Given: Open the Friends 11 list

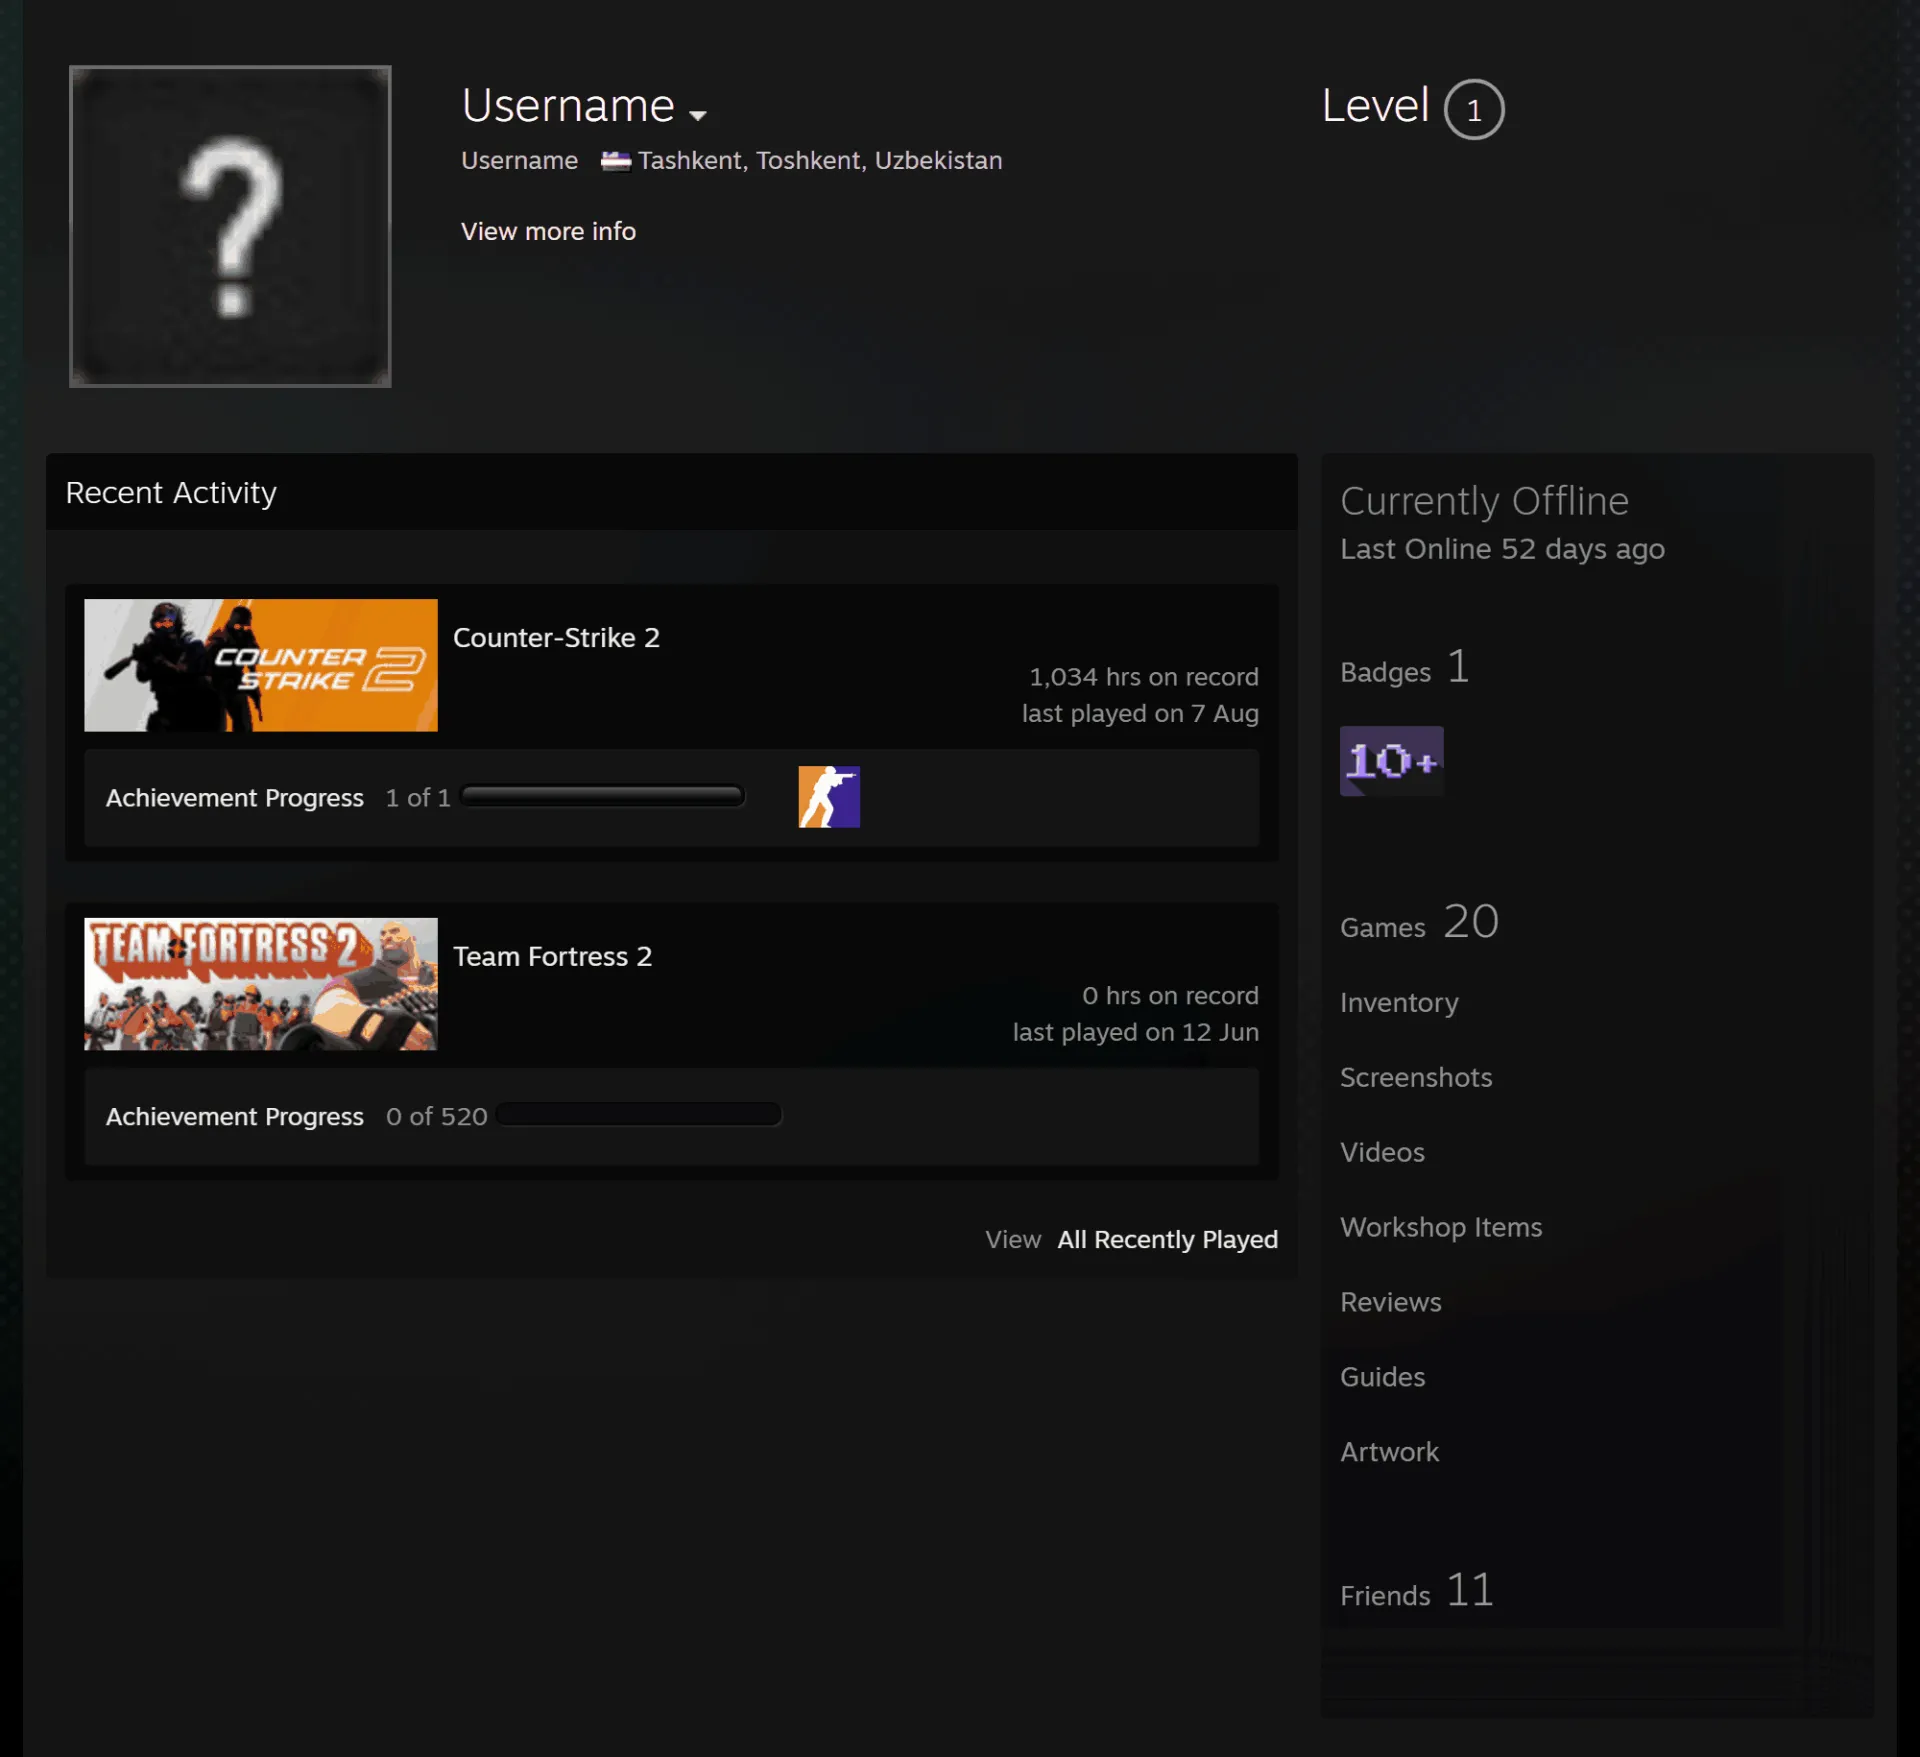Looking at the screenshot, I should (x=1417, y=1591).
